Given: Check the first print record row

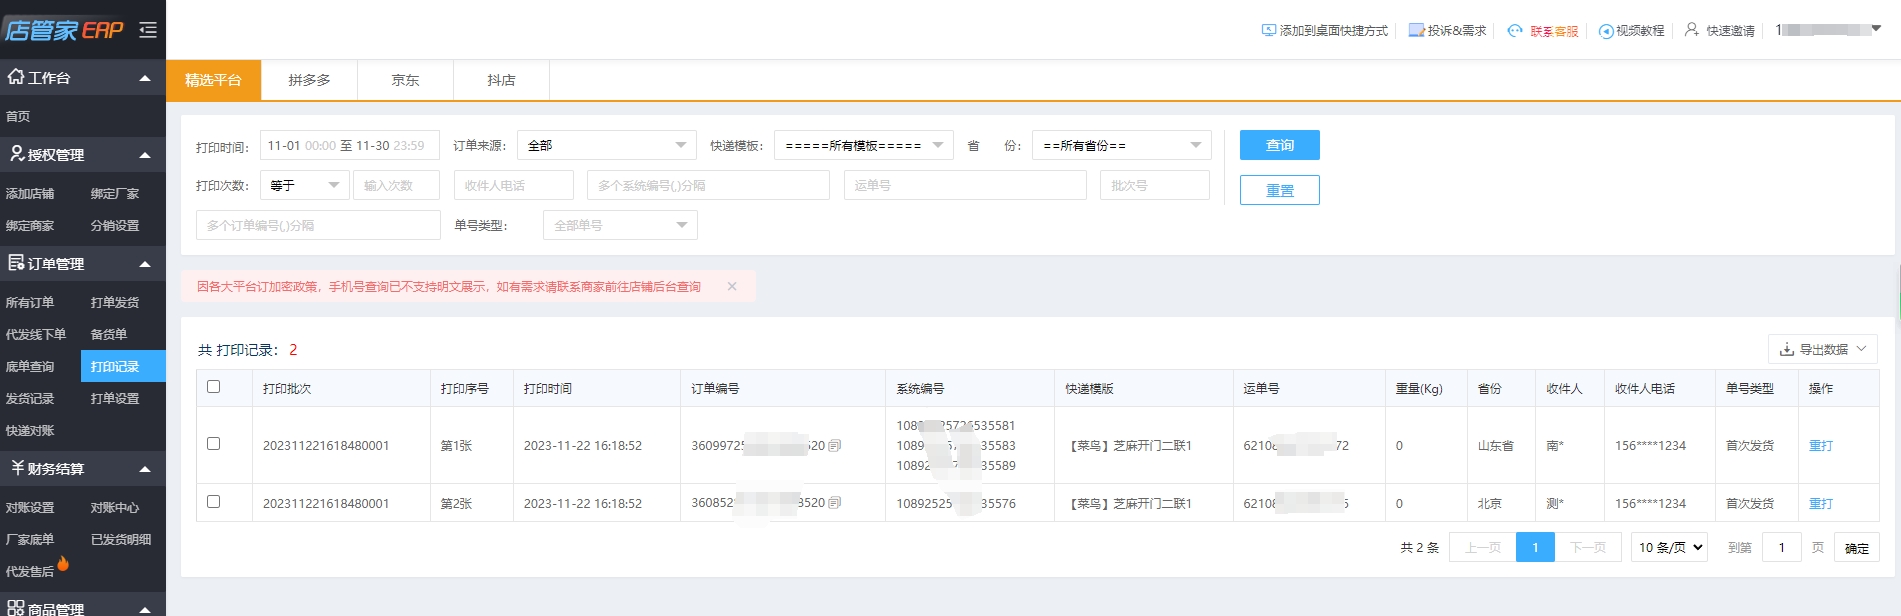Looking at the screenshot, I should click(213, 444).
